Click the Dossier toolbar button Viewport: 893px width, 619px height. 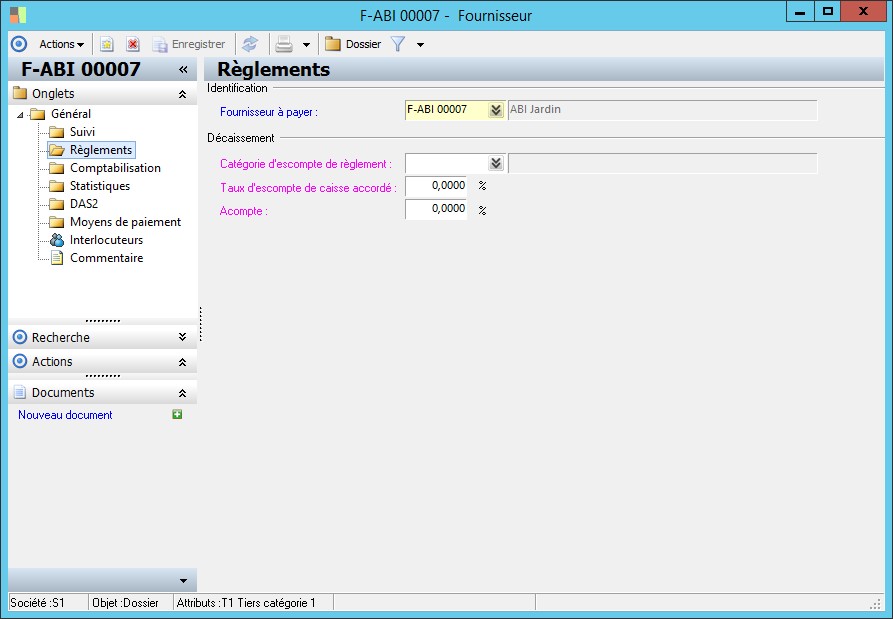point(353,44)
